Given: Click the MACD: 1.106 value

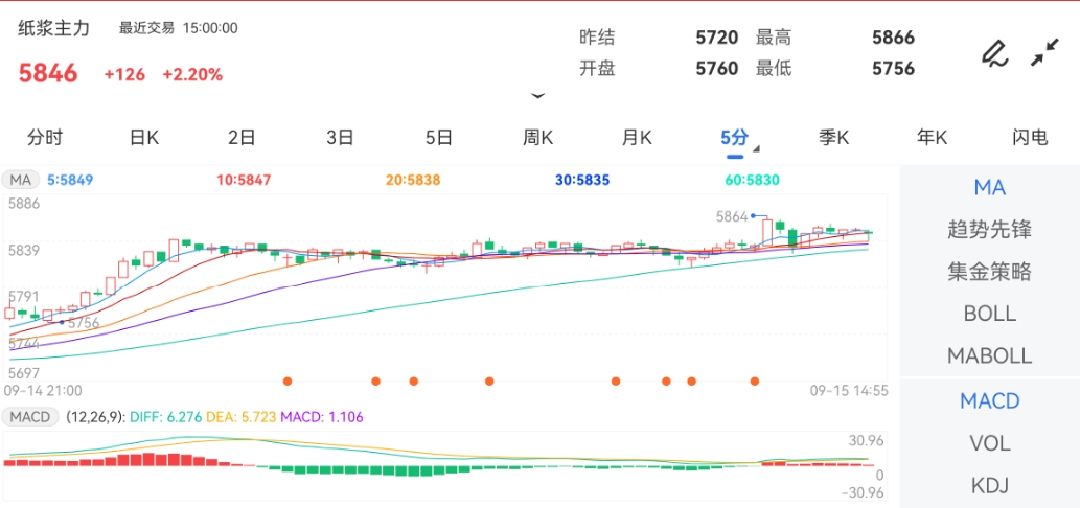Looking at the screenshot, I should (x=322, y=416).
